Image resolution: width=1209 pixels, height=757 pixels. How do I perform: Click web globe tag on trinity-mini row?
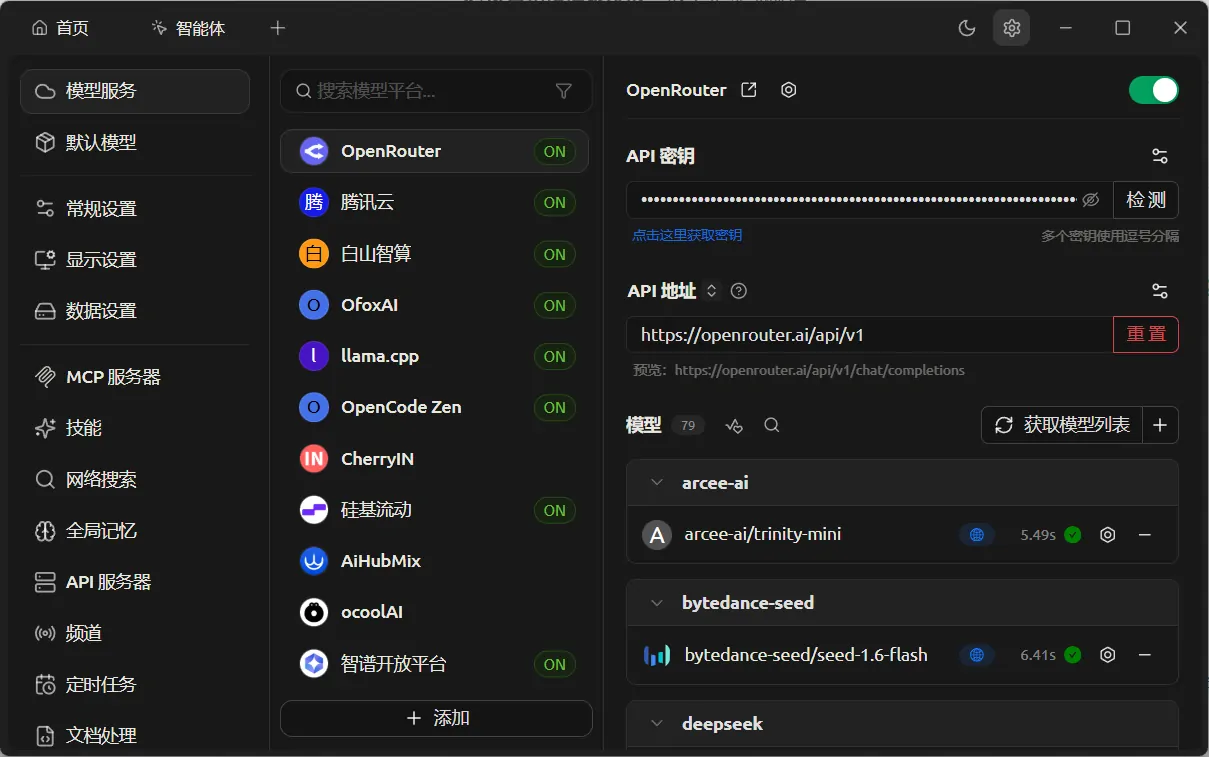point(977,535)
